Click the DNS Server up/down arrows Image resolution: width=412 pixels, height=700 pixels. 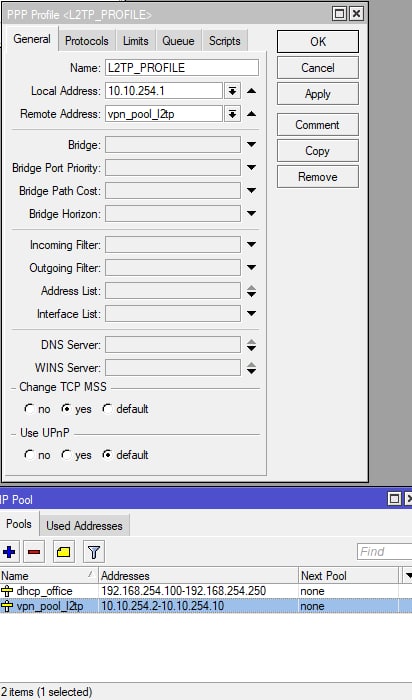pos(251,345)
